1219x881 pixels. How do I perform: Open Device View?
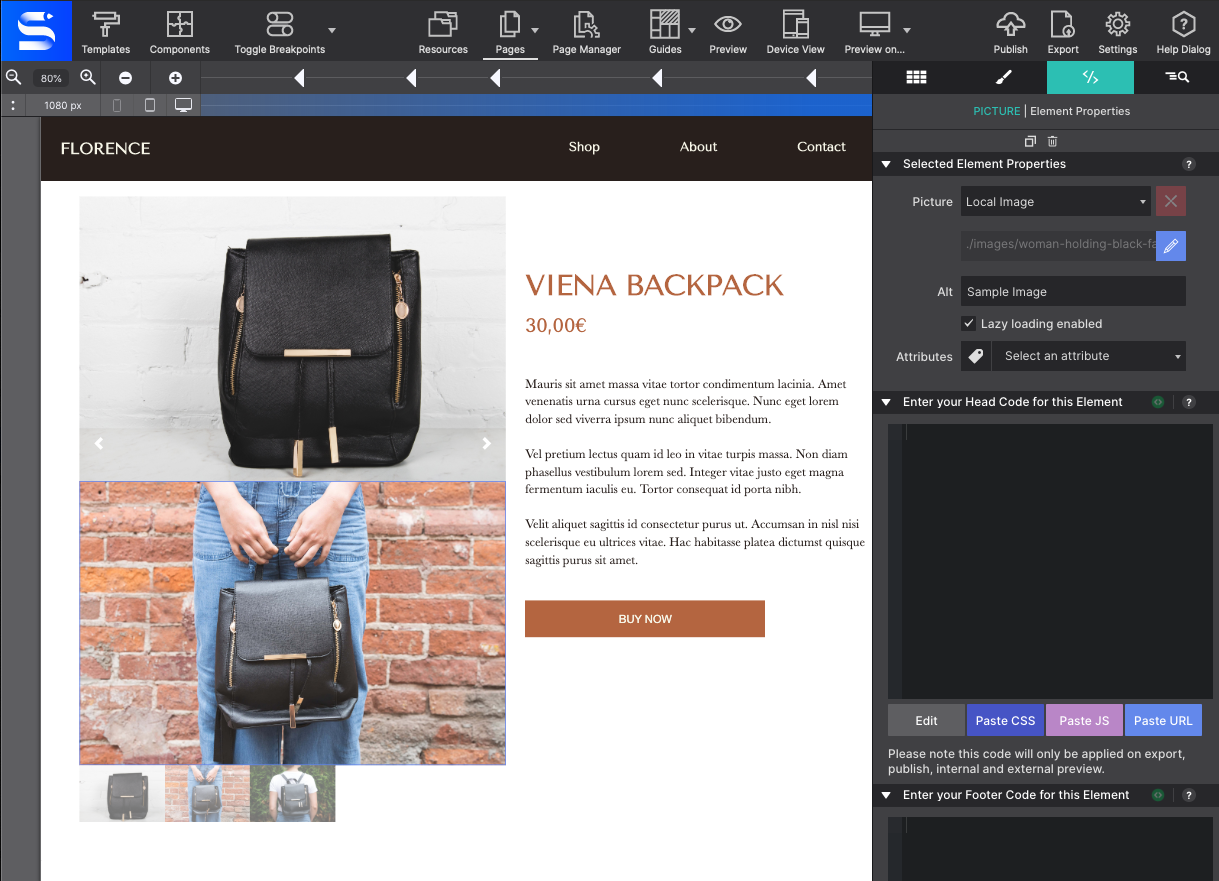point(795,32)
